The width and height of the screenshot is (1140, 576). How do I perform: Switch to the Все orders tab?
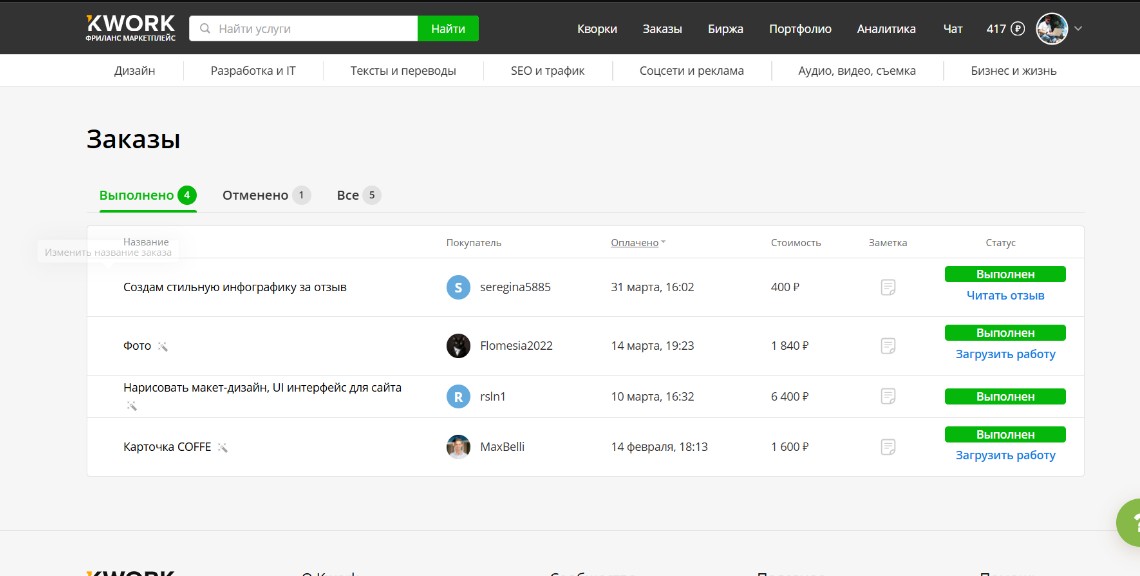click(348, 196)
